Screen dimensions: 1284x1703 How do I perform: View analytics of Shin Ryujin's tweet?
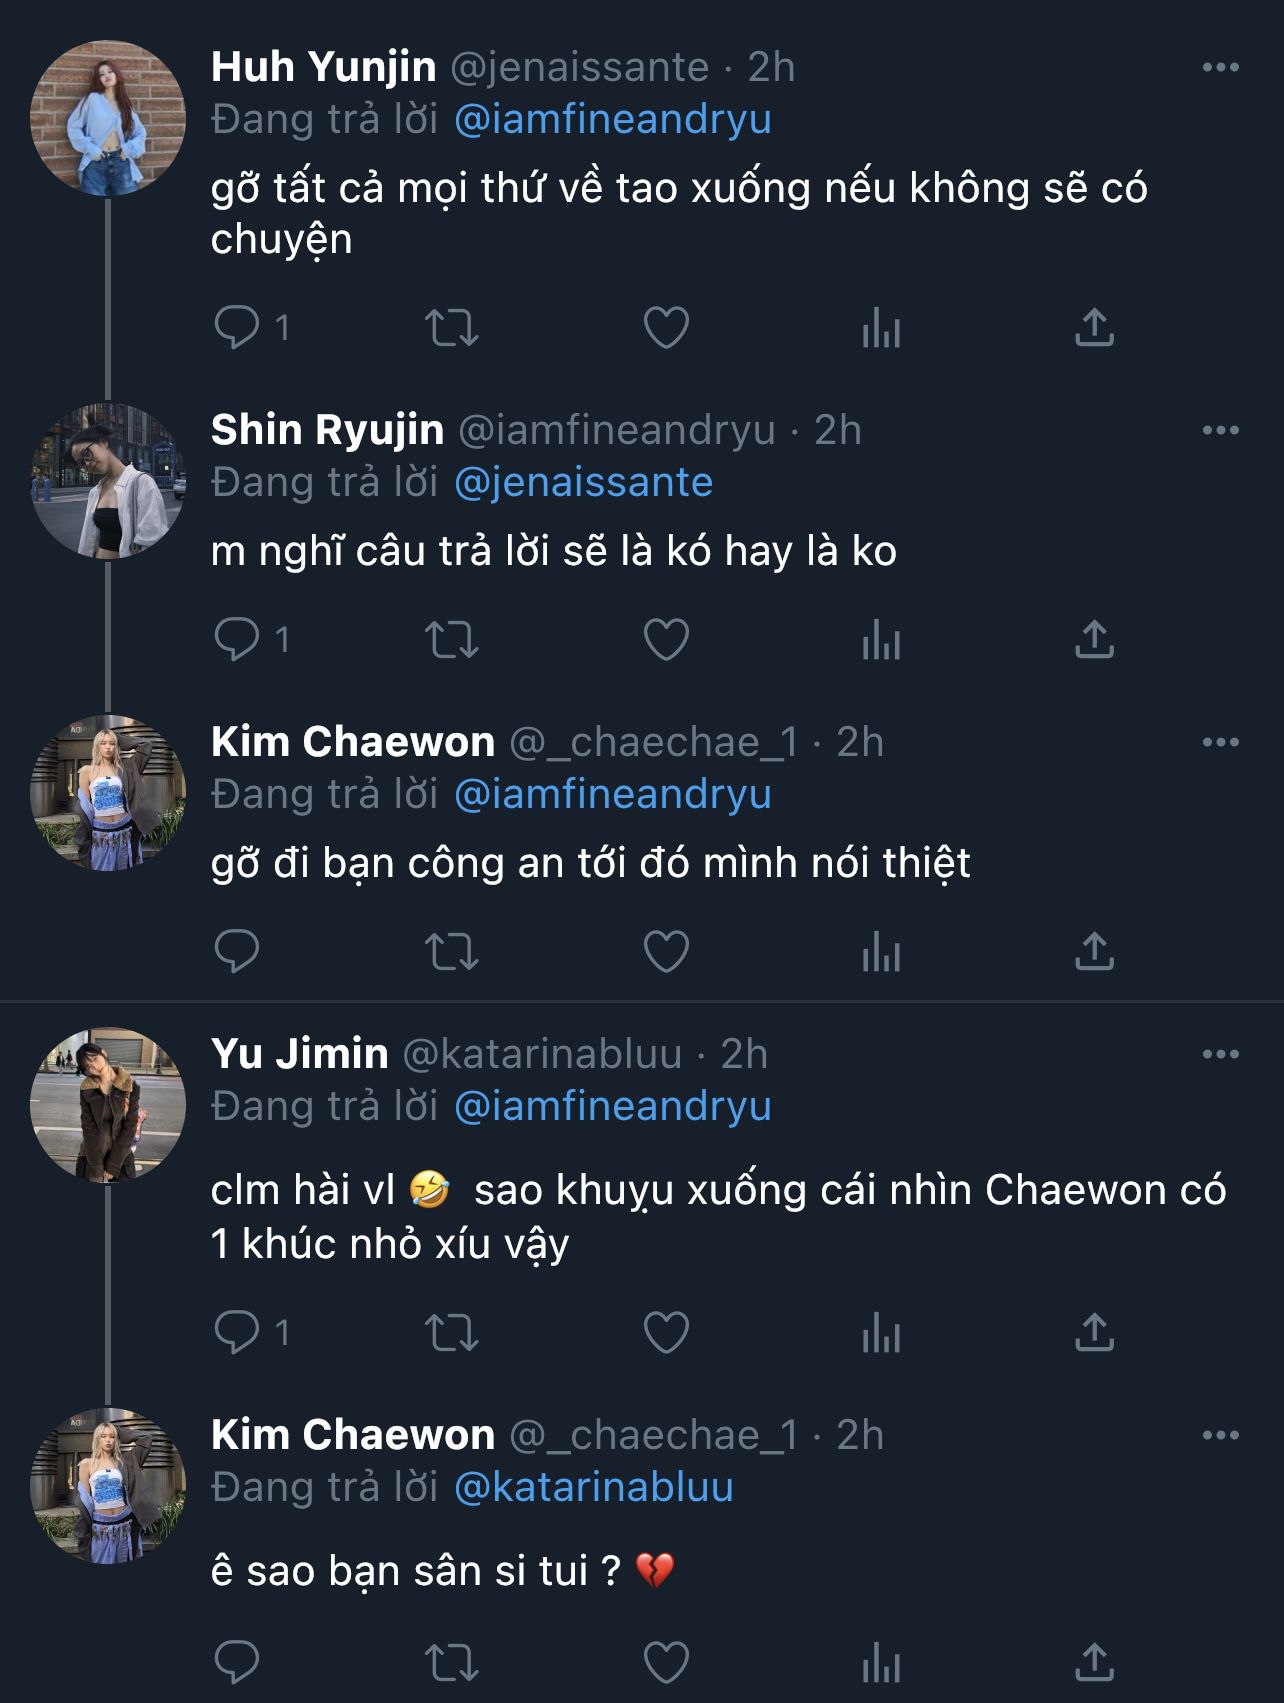tap(881, 639)
